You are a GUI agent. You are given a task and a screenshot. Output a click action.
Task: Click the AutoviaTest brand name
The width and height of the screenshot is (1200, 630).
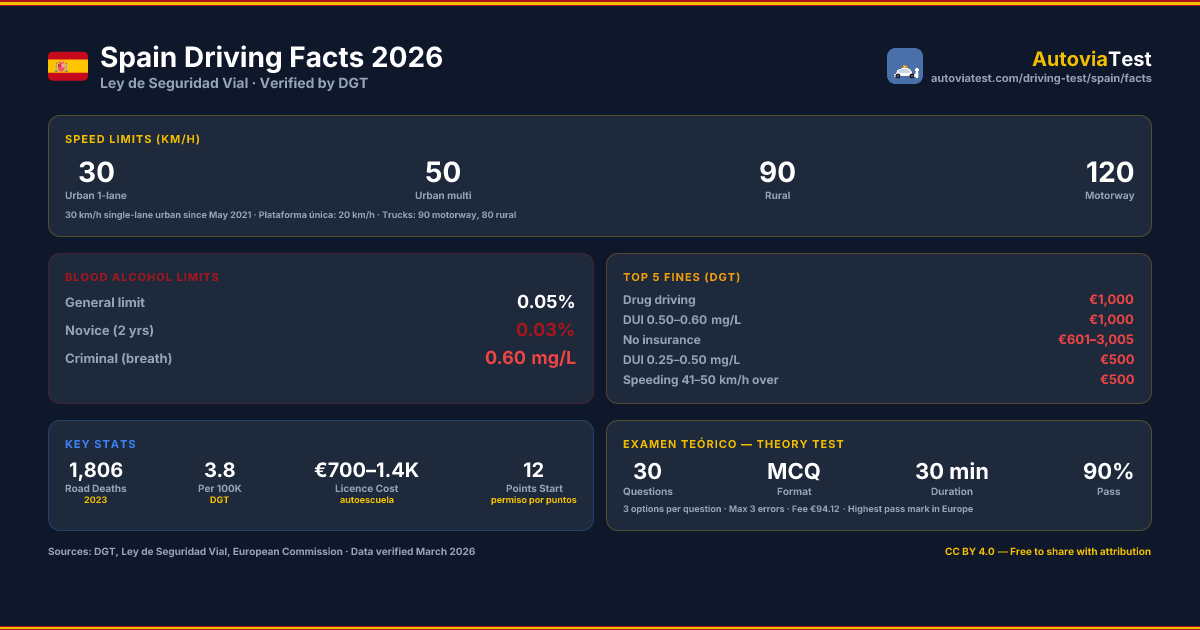[1092, 59]
